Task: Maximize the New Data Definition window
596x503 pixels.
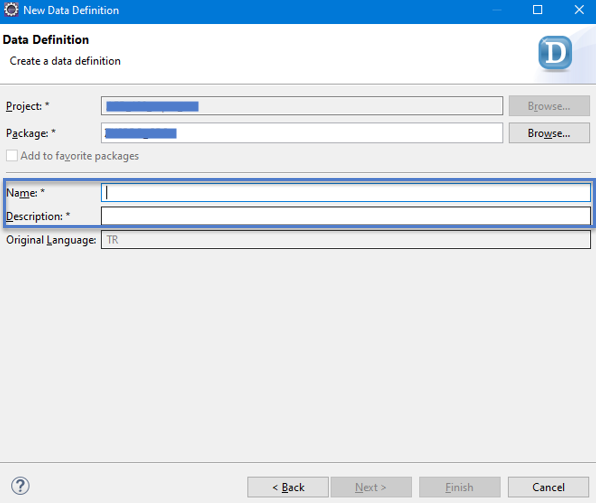Action: [x=537, y=10]
